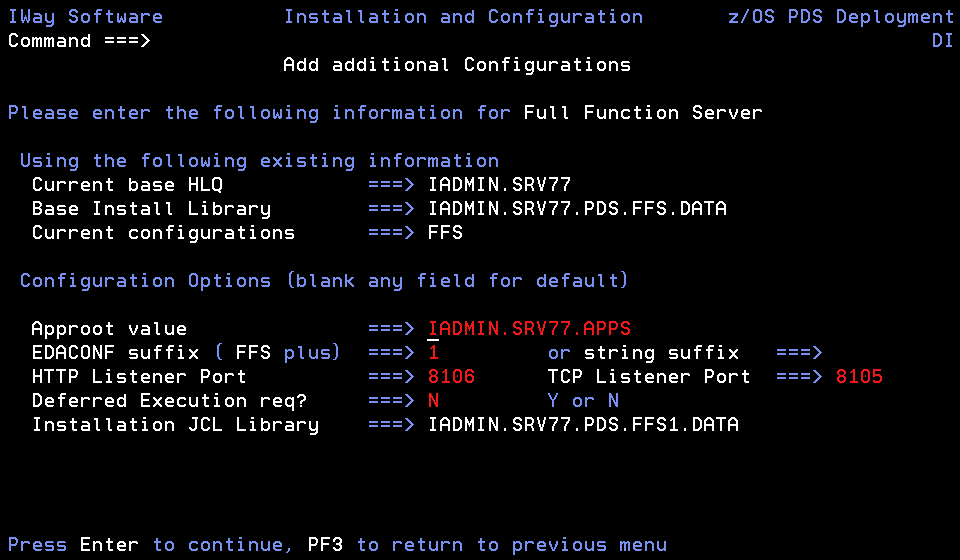
Task: Select the HTTP Listener Port value 8106
Action: (451, 376)
